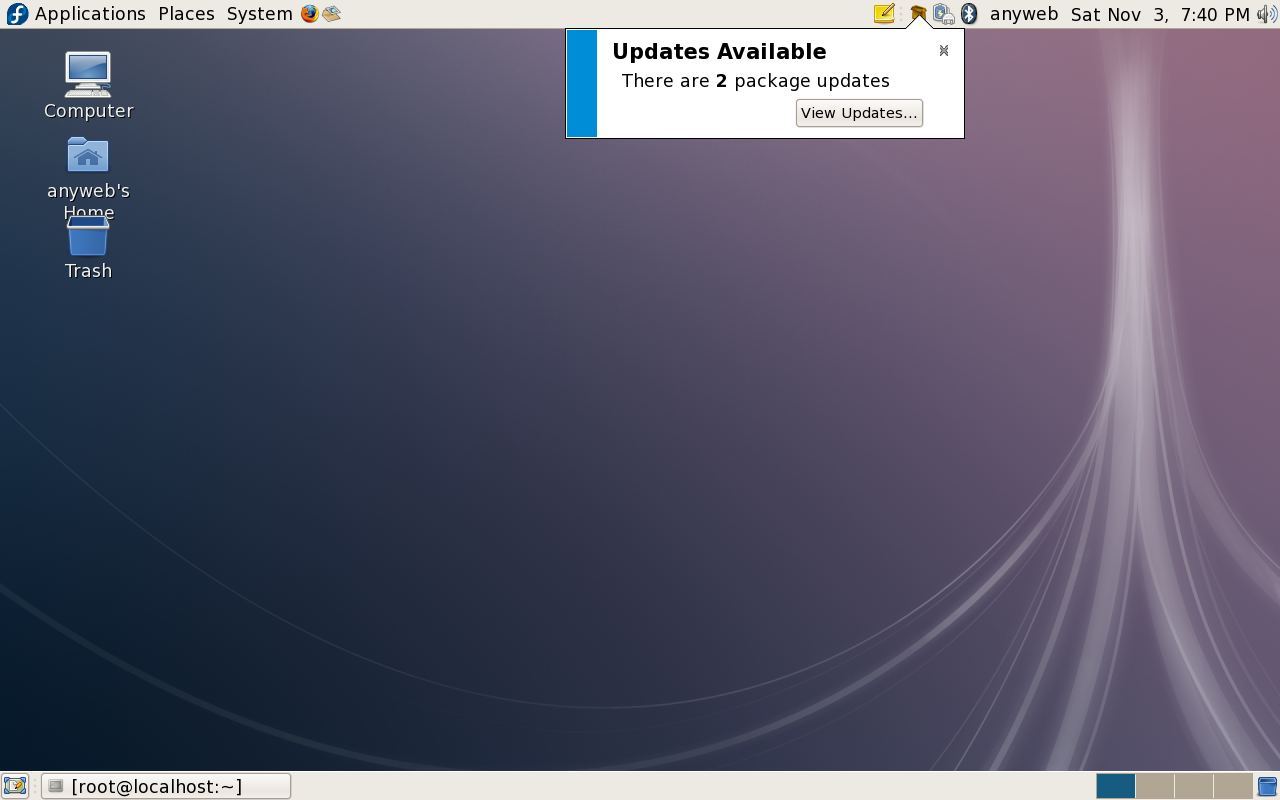The width and height of the screenshot is (1280, 800).
Task: Open the Tomboy notes icon
Action: pos(884,14)
